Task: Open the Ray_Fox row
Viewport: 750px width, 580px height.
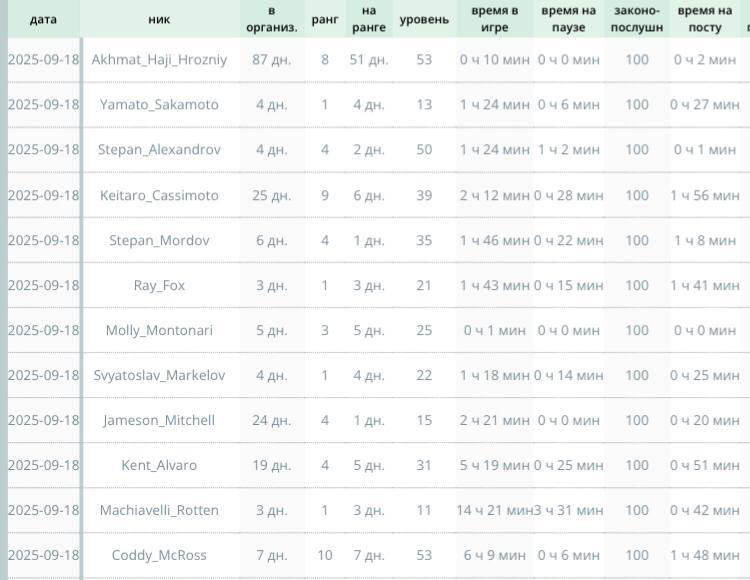Action: pyautogui.click(x=159, y=285)
